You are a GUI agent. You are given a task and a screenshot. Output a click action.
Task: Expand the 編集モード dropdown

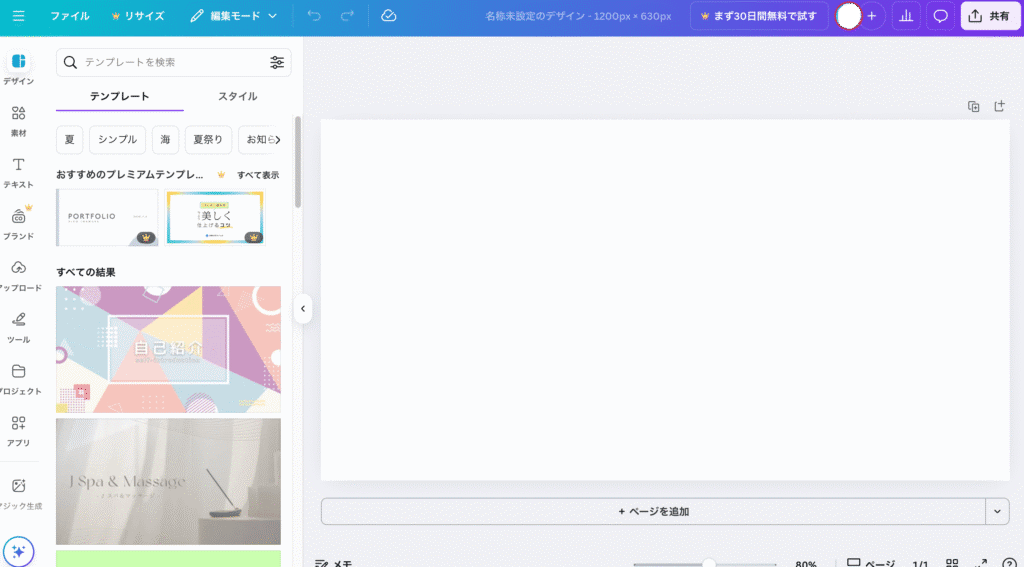coord(233,16)
